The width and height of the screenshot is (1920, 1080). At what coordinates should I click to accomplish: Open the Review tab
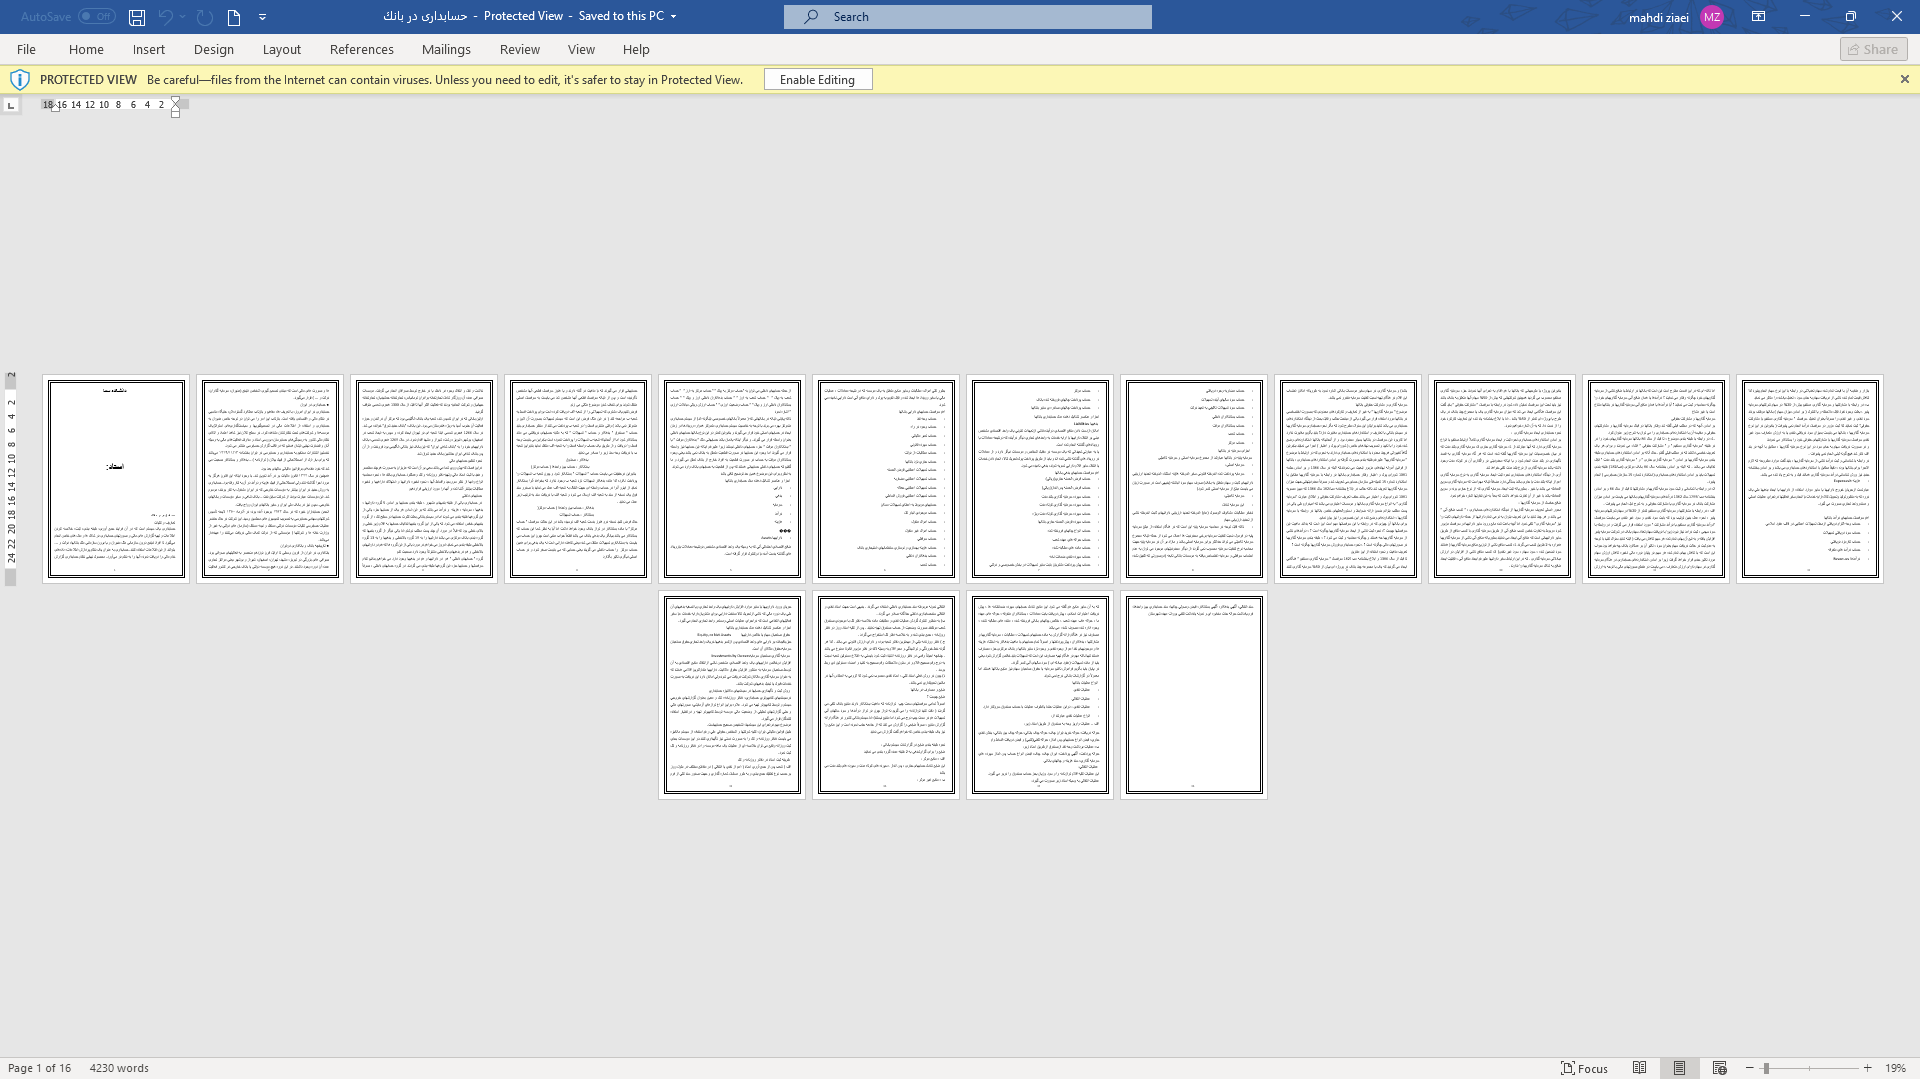[520, 49]
